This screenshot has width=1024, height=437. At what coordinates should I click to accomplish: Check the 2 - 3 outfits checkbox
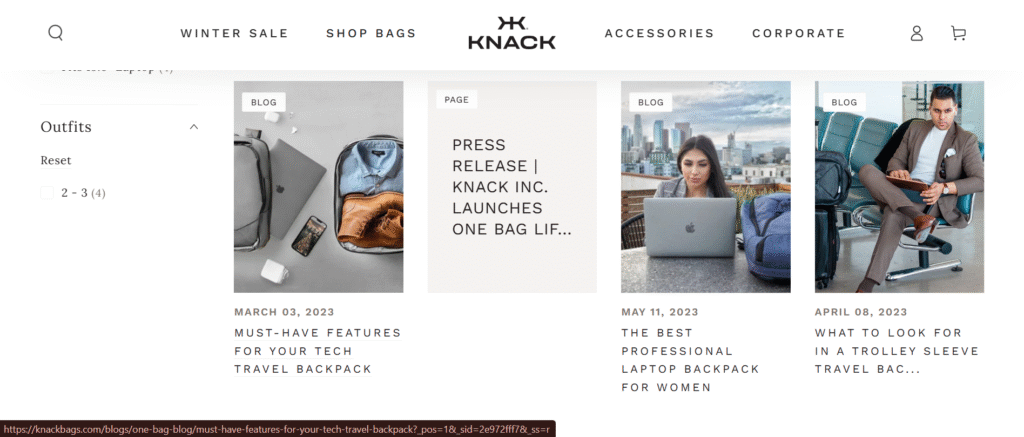(47, 193)
